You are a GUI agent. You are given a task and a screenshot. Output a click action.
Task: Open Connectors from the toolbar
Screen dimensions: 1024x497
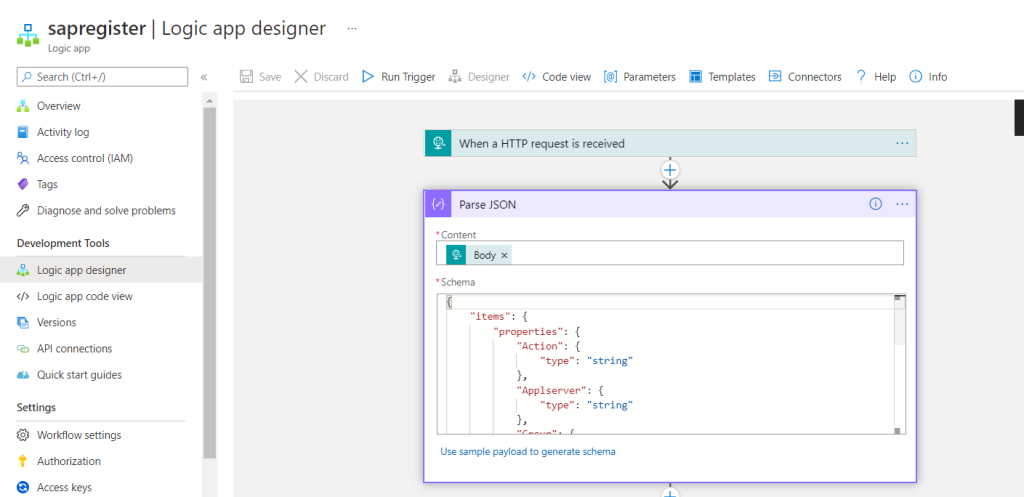[805, 76]
